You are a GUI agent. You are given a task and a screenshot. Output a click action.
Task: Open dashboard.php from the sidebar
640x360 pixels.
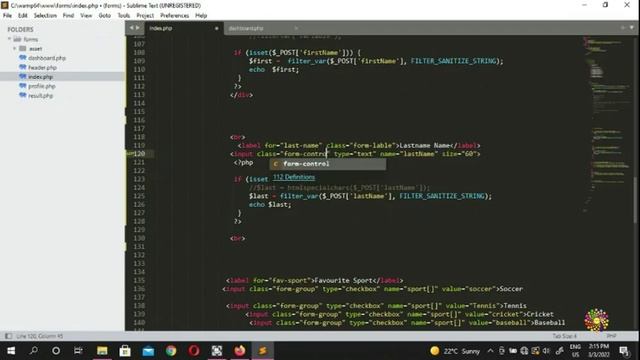[47, 58]
